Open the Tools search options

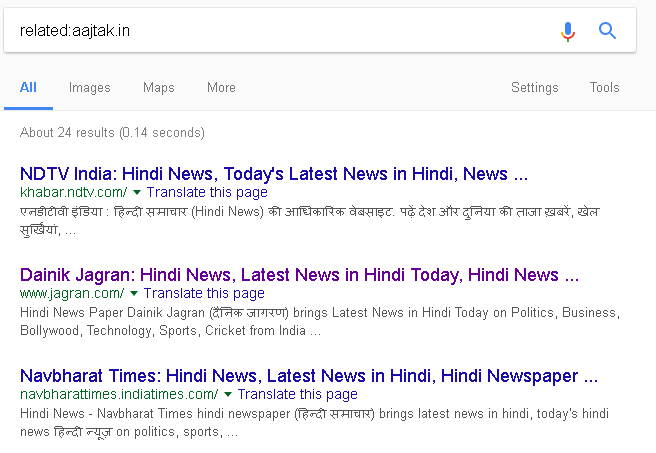(604, 88)
